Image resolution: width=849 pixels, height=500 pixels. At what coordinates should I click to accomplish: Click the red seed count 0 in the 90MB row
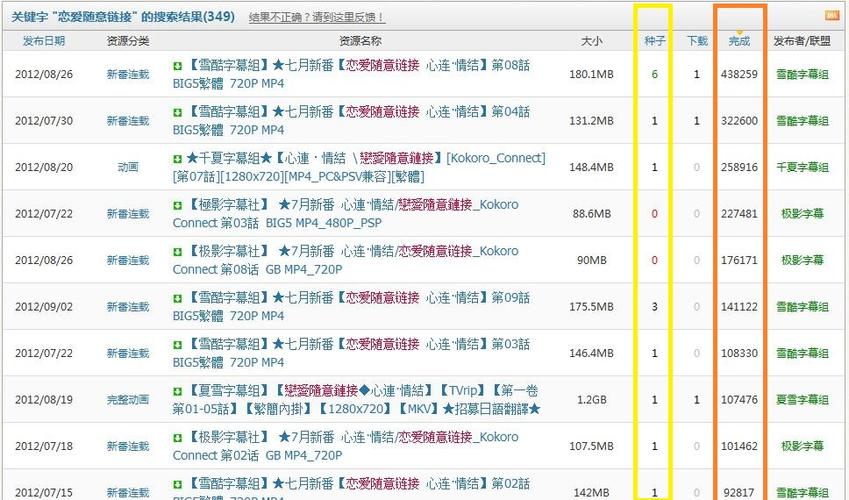655,261
